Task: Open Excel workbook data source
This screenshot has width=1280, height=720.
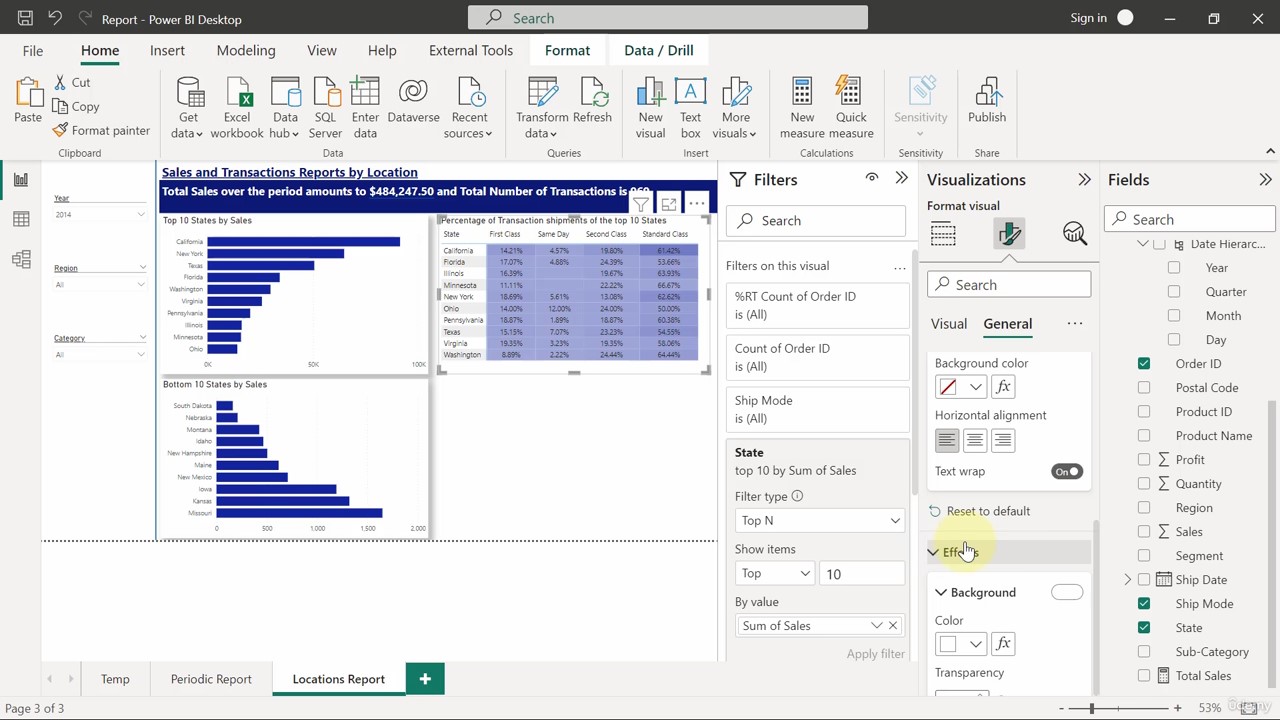Action: click(237, 108)
